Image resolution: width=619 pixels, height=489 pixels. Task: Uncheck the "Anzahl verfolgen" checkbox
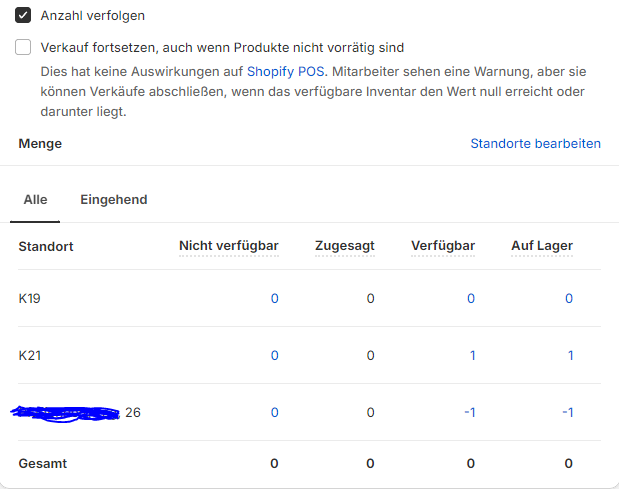(x=24, y=16)
